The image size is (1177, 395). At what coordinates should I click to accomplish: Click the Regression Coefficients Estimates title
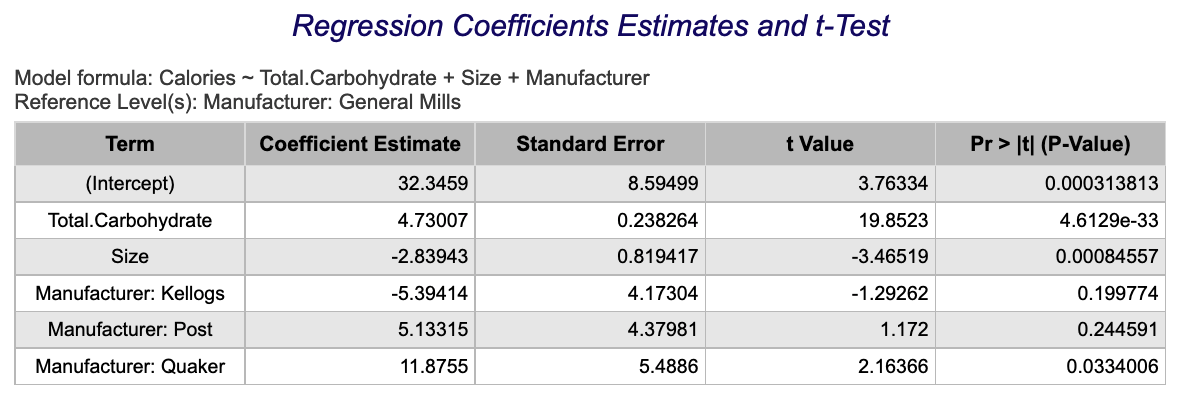click(591, 26)
